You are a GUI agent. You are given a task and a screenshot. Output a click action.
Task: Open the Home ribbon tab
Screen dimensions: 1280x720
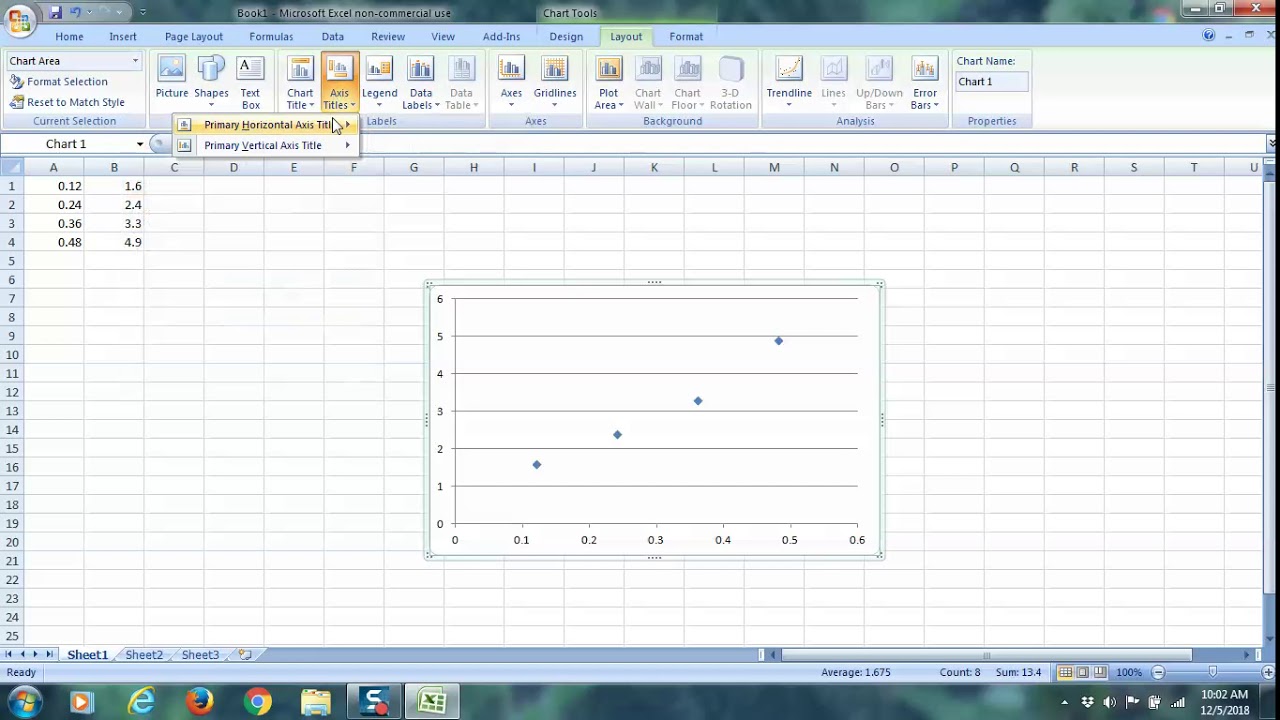[x=70, y=37]
